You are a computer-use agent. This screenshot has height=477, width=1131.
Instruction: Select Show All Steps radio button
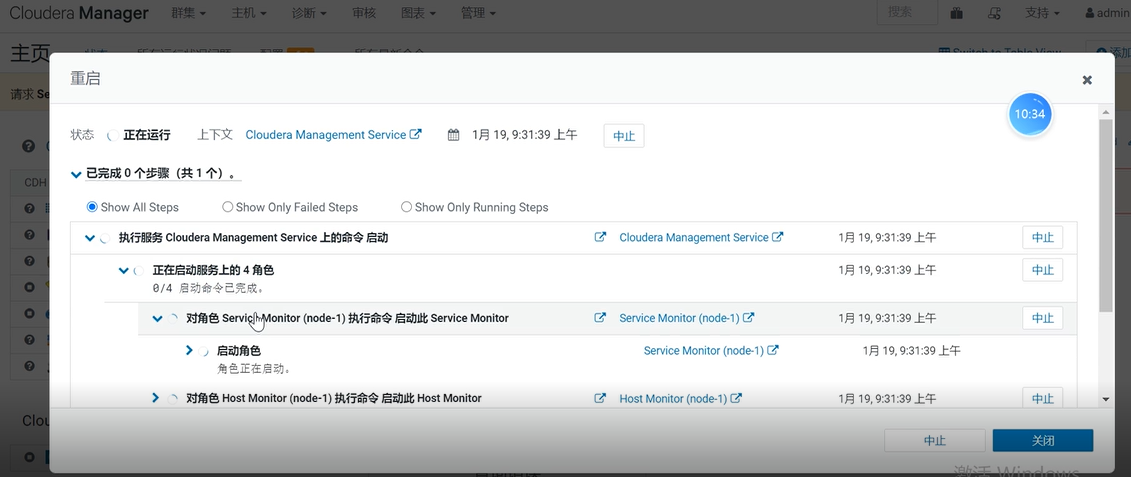click(x=92, y=207)
